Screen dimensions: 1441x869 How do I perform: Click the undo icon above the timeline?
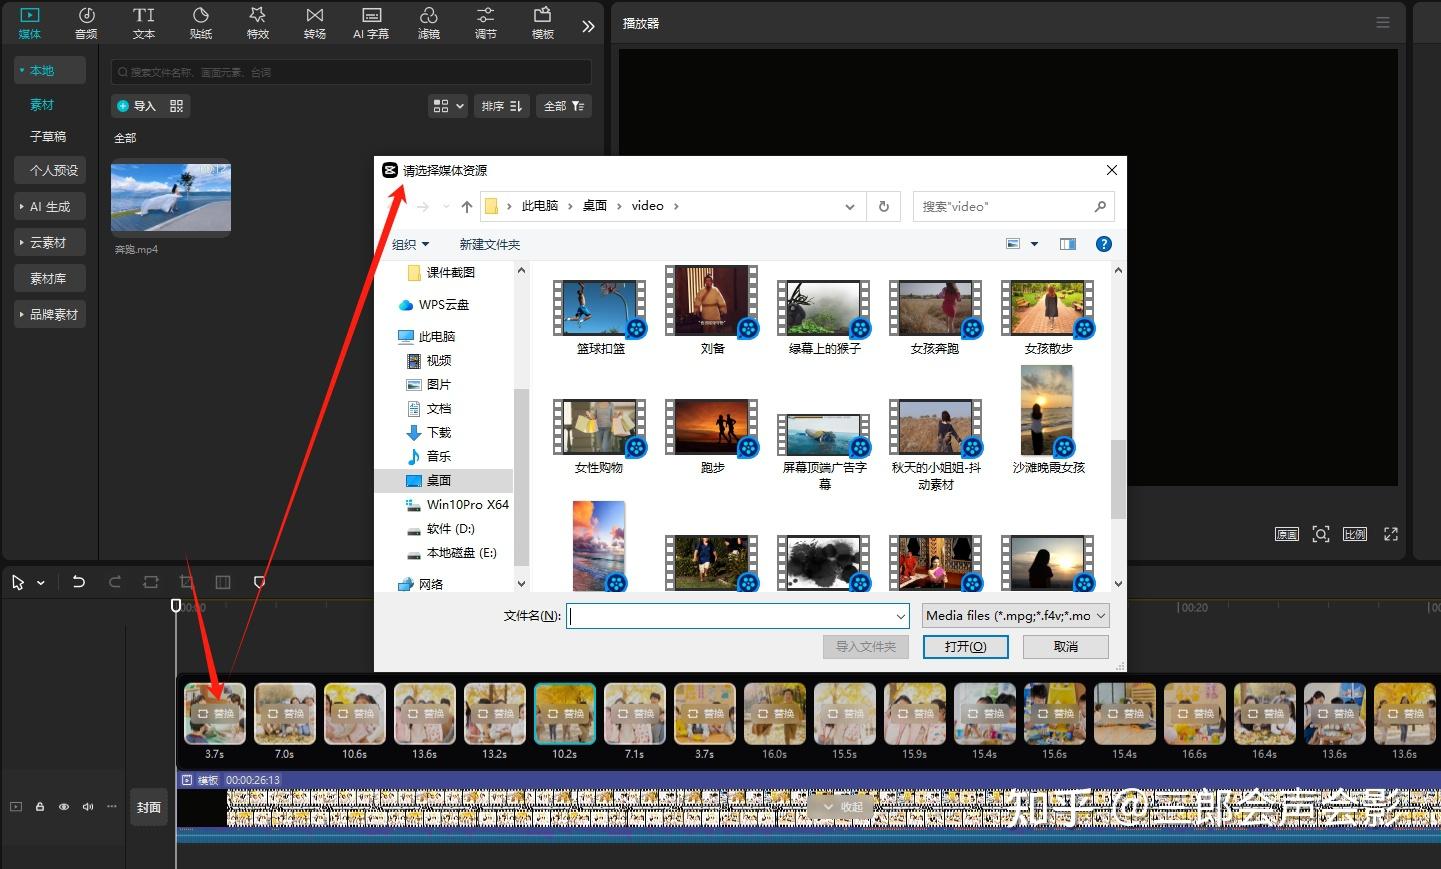tap(79, 581)
